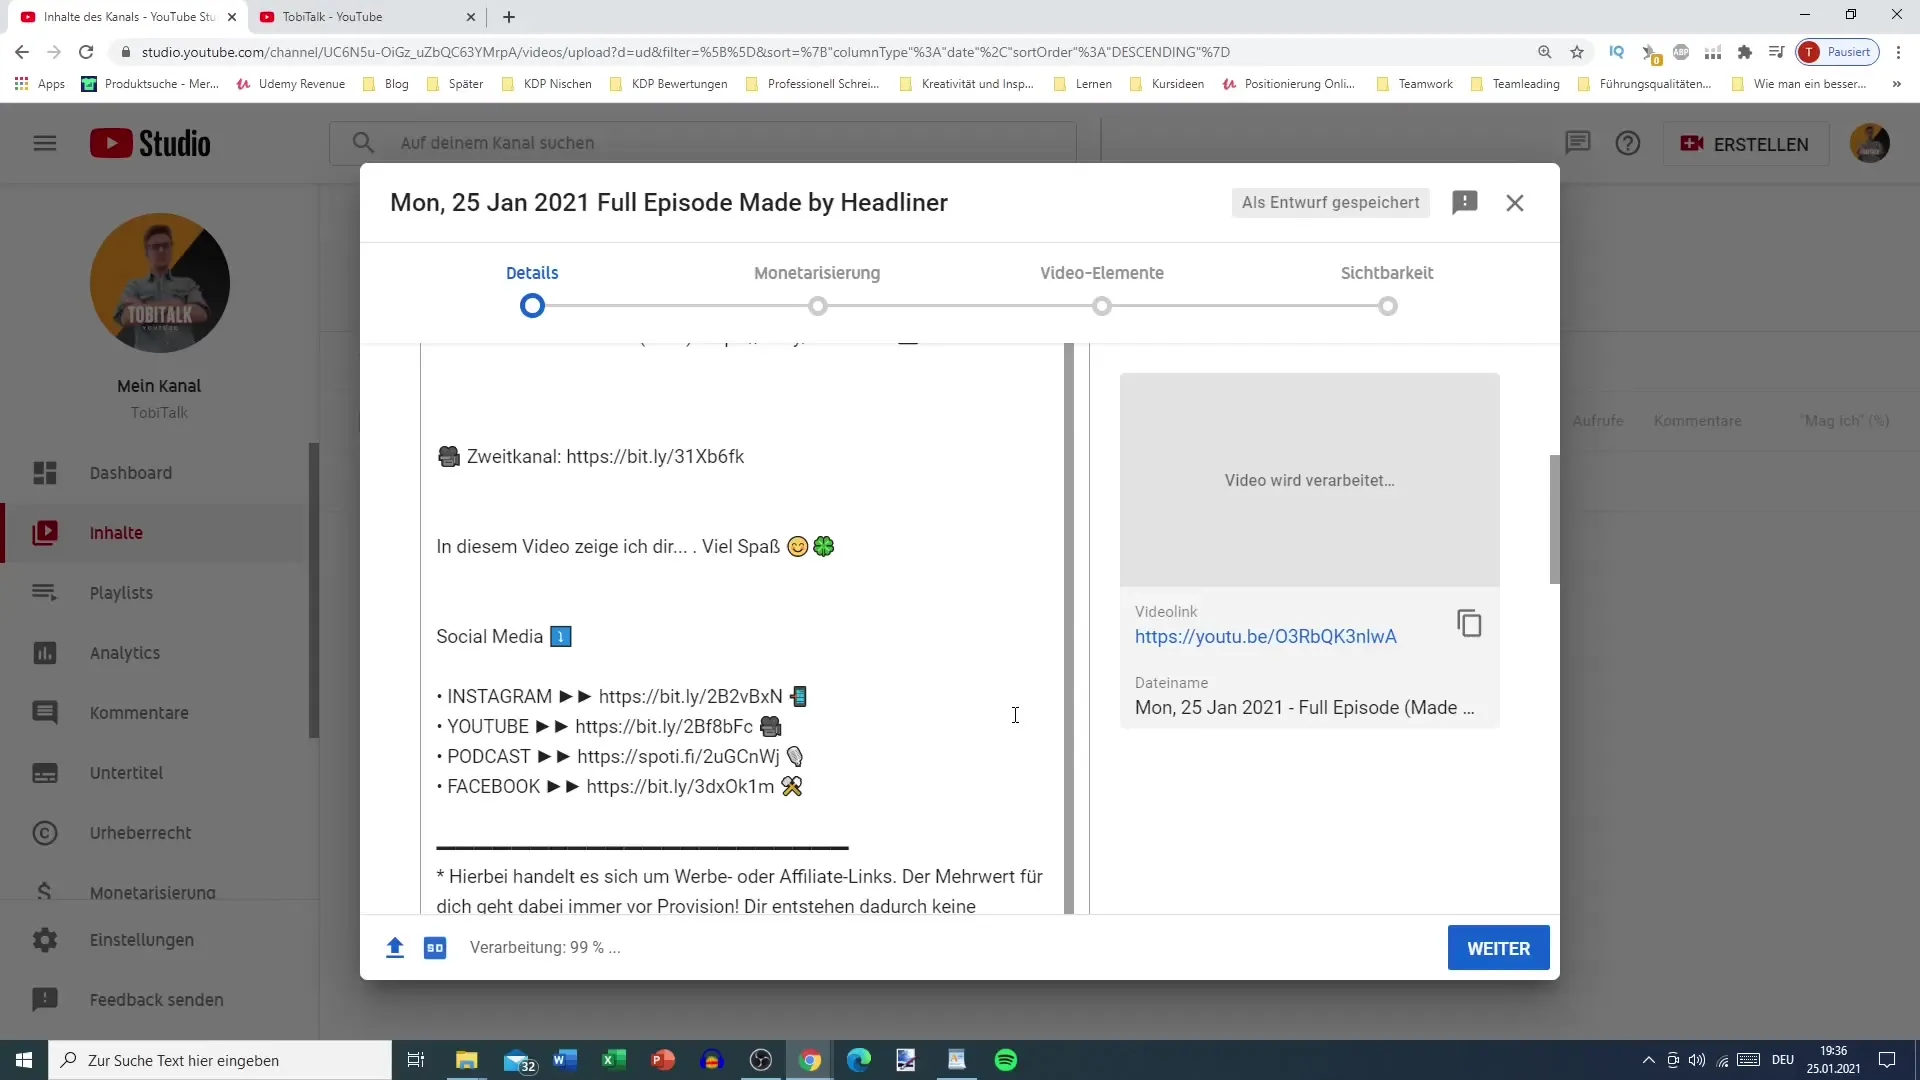Click the channel search field

point(703,143)
